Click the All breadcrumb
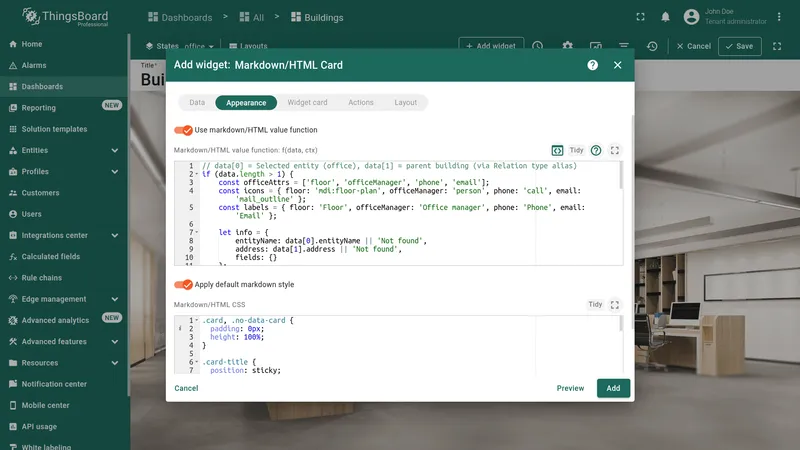The width and height of the screenshot is (800, 450). click(252, 17)
